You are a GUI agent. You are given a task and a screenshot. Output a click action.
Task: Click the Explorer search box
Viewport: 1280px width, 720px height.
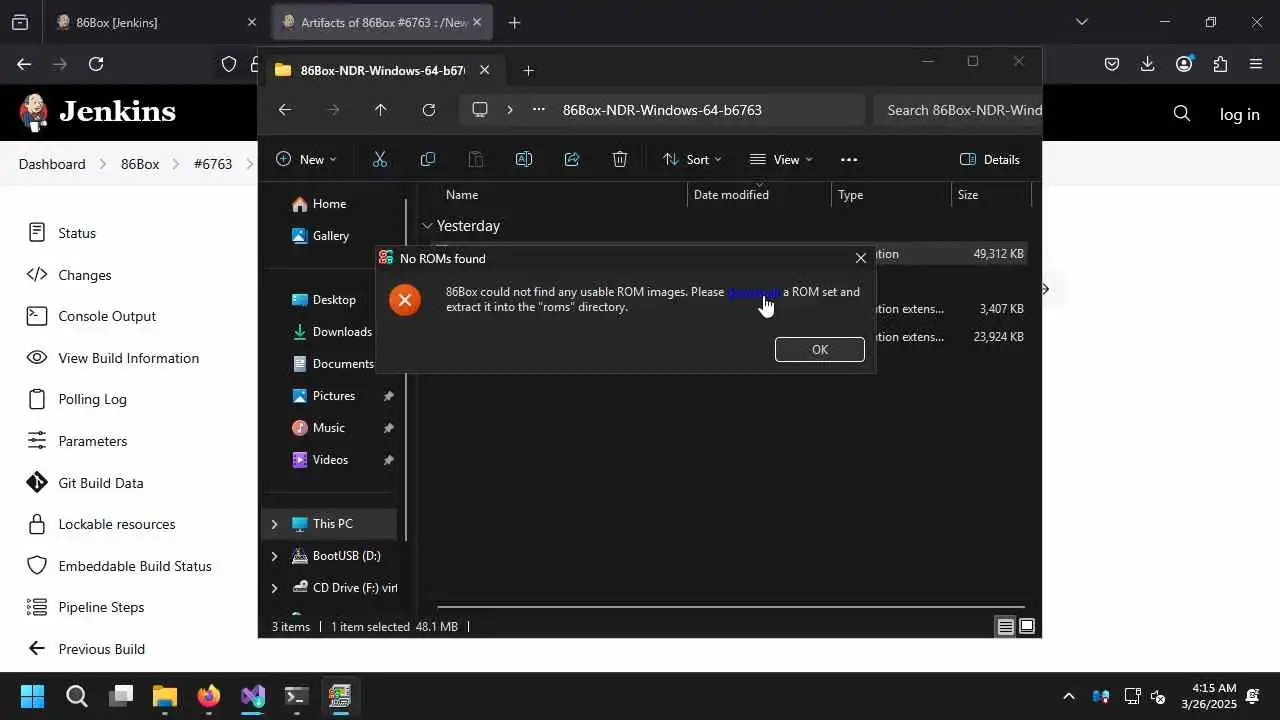tap(957, 110)
